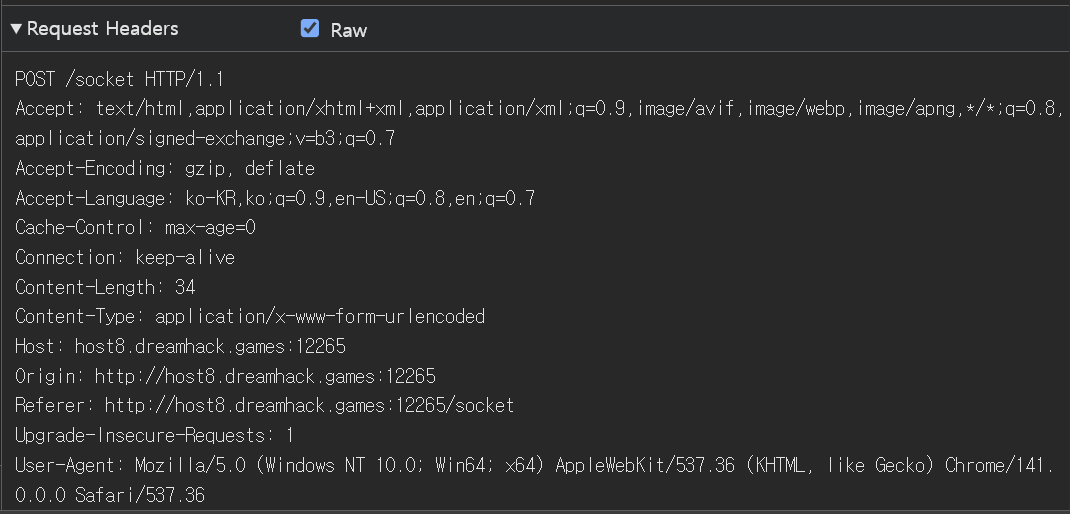Viewport: 1070px width, 514px height.
Task: Collapse the Request Headers triangle
Action: point(16,29)
